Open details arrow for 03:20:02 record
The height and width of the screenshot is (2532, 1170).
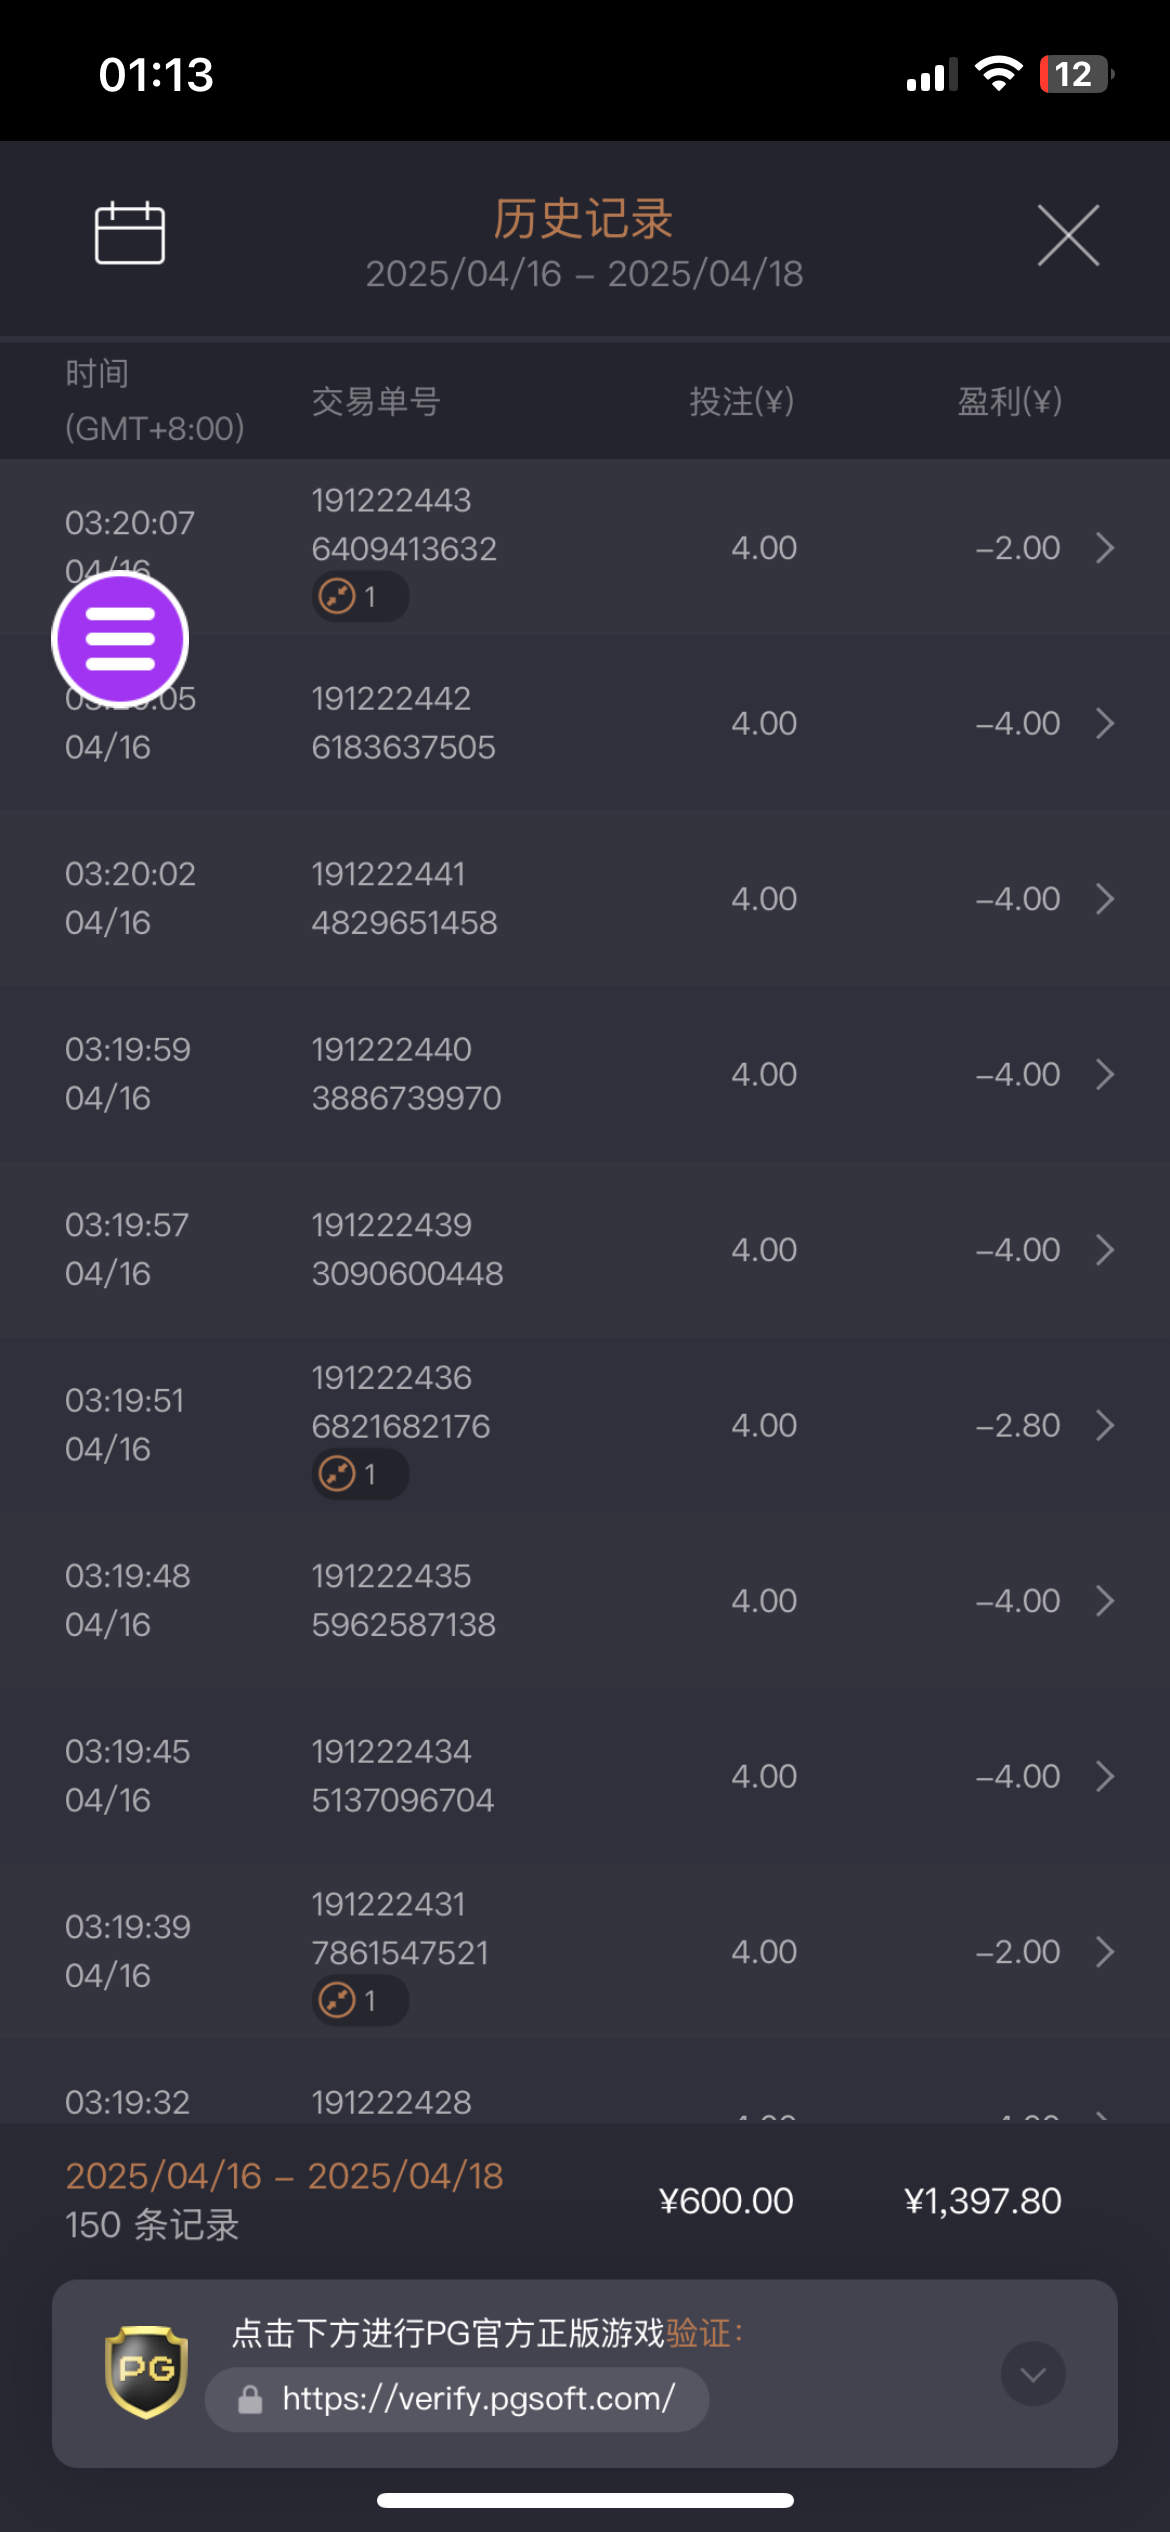pyautogui.click(x=1104, y=899)
